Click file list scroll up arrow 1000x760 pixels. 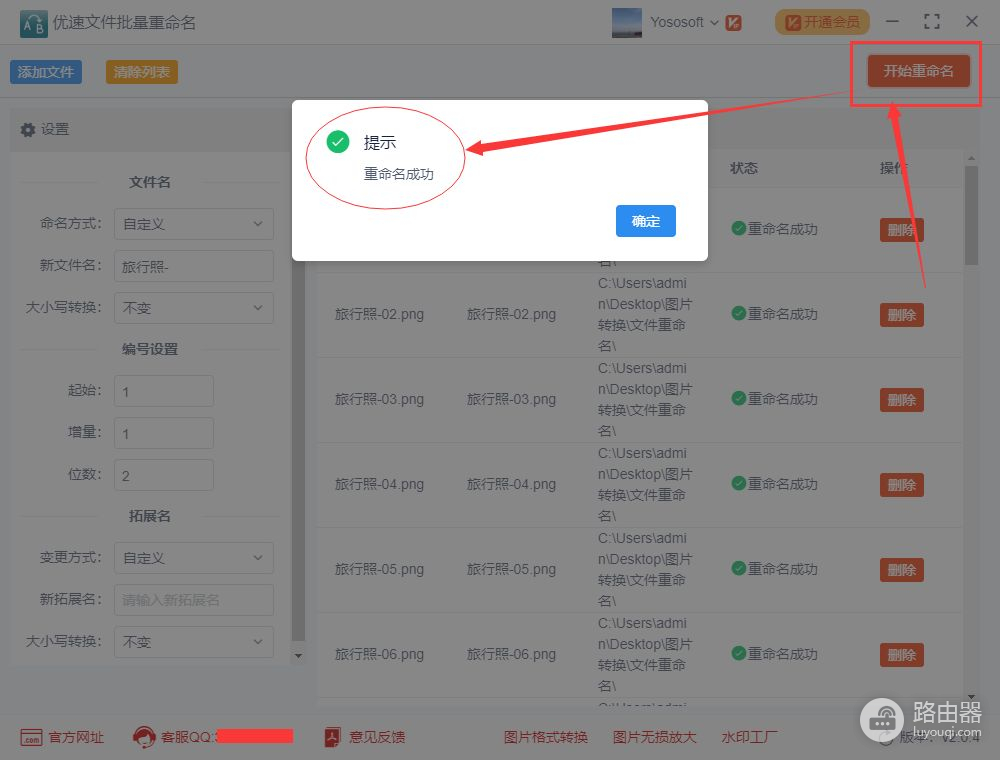(971, 157)
